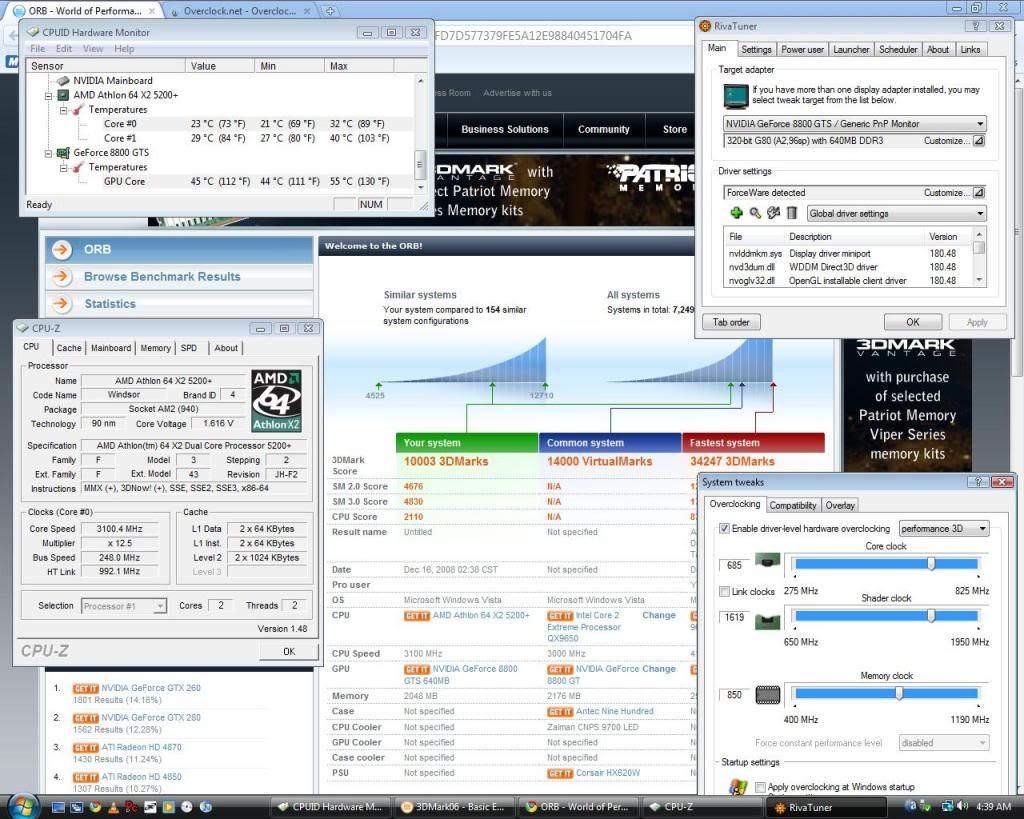The width and height of the screenshot is (1024, 819).
Task: Click the Core clock slider handle
Action: pyautogui.click(x=931, y=564)
